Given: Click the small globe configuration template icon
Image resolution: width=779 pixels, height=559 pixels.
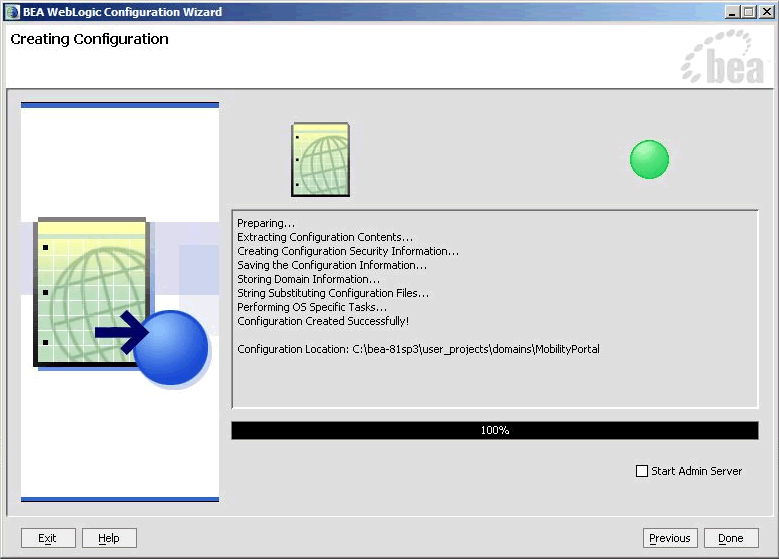Looking at the screenshot, I should [320, 160].
